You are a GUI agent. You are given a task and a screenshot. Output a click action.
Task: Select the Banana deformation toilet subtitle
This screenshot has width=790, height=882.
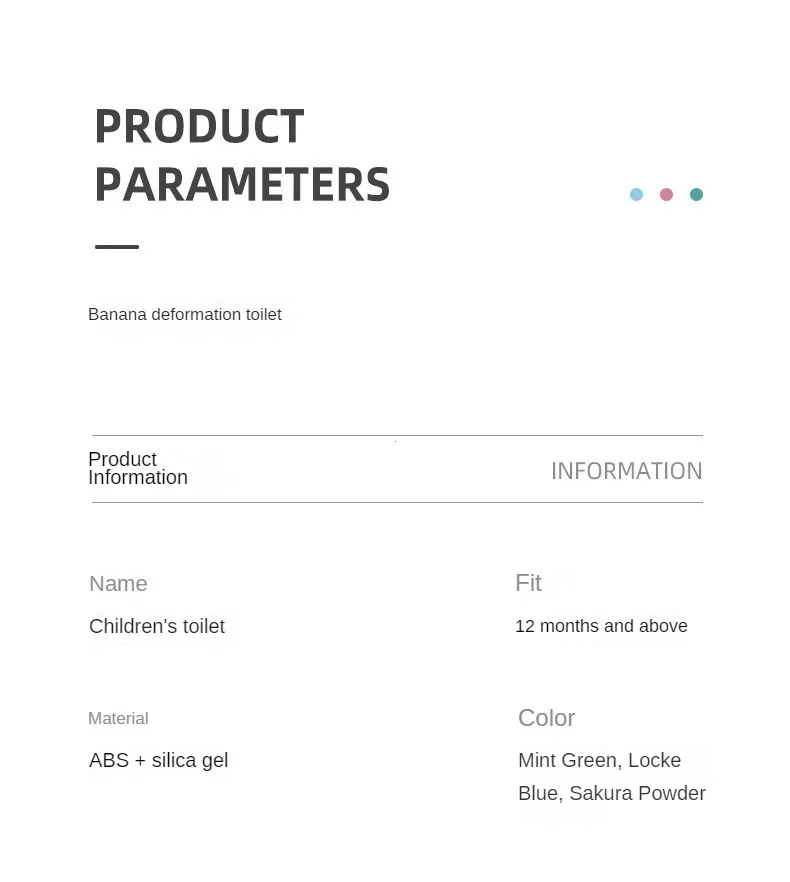pyautogui.click(x=185, y=314)
